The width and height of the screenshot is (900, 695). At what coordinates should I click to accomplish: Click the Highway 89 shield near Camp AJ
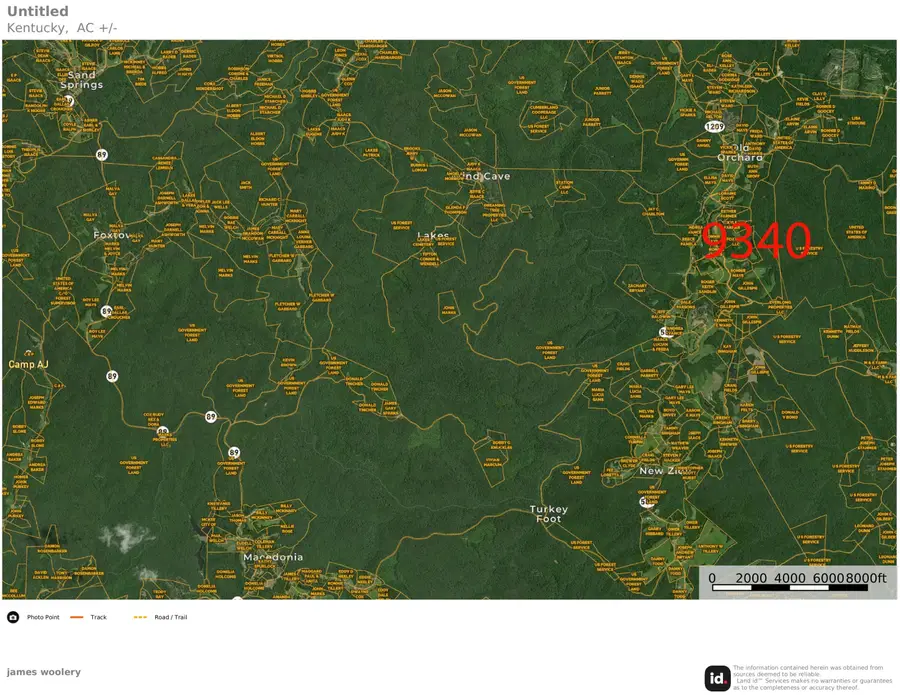pos(111,376)
